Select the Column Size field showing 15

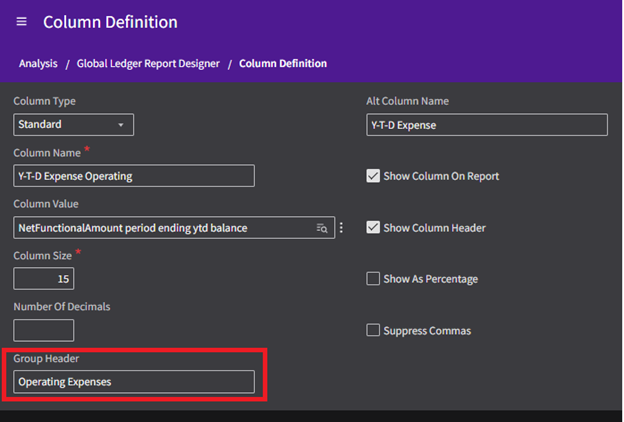[x=44, y=279]
